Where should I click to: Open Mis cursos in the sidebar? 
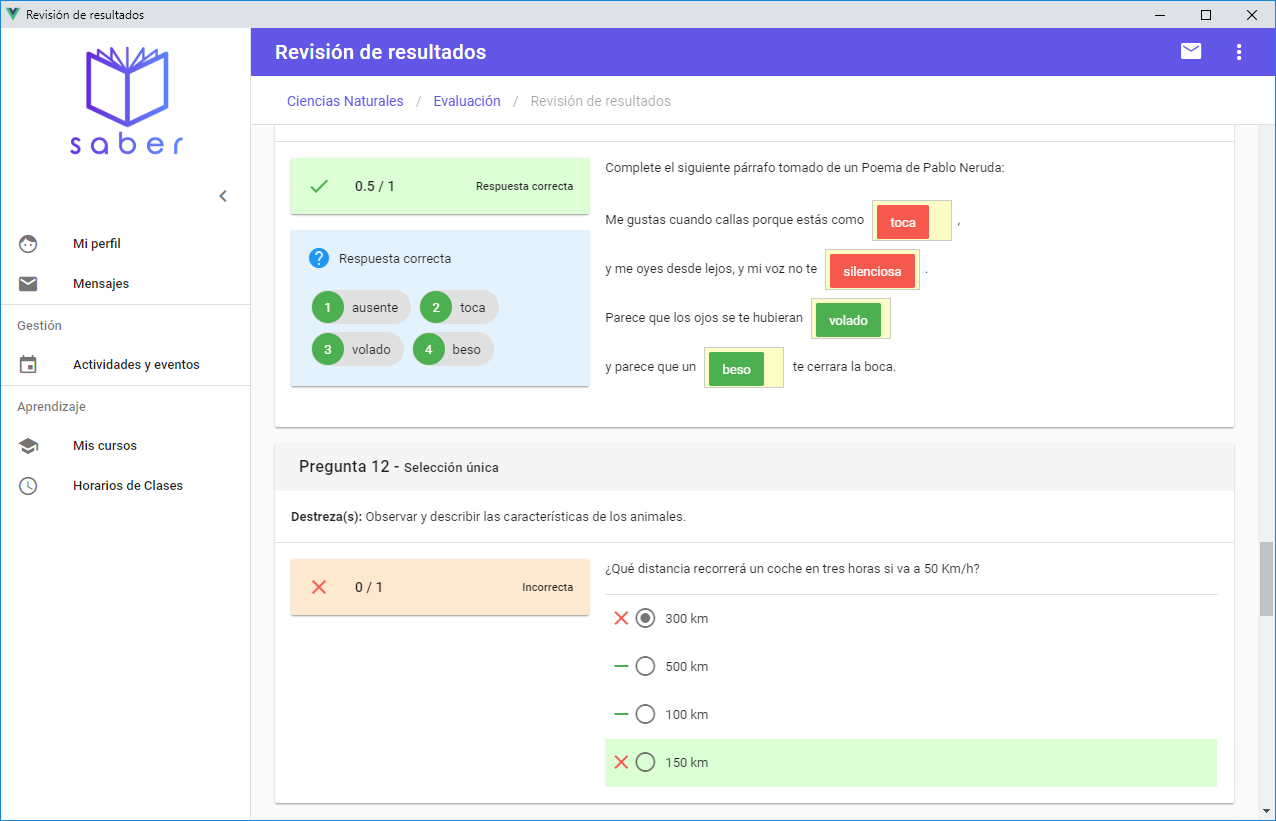(x=125, y=446)
